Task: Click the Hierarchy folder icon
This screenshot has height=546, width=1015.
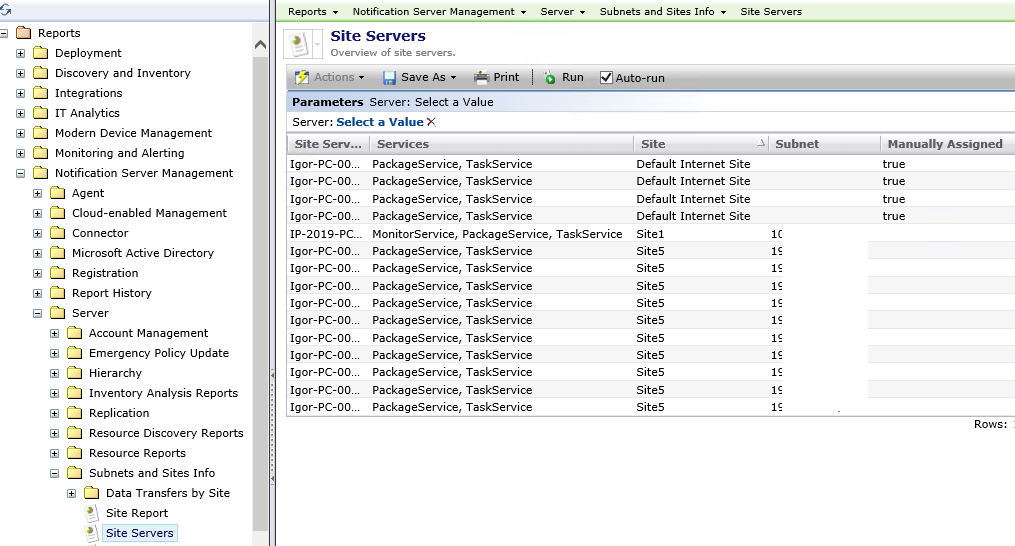Action: pos(74,373)
